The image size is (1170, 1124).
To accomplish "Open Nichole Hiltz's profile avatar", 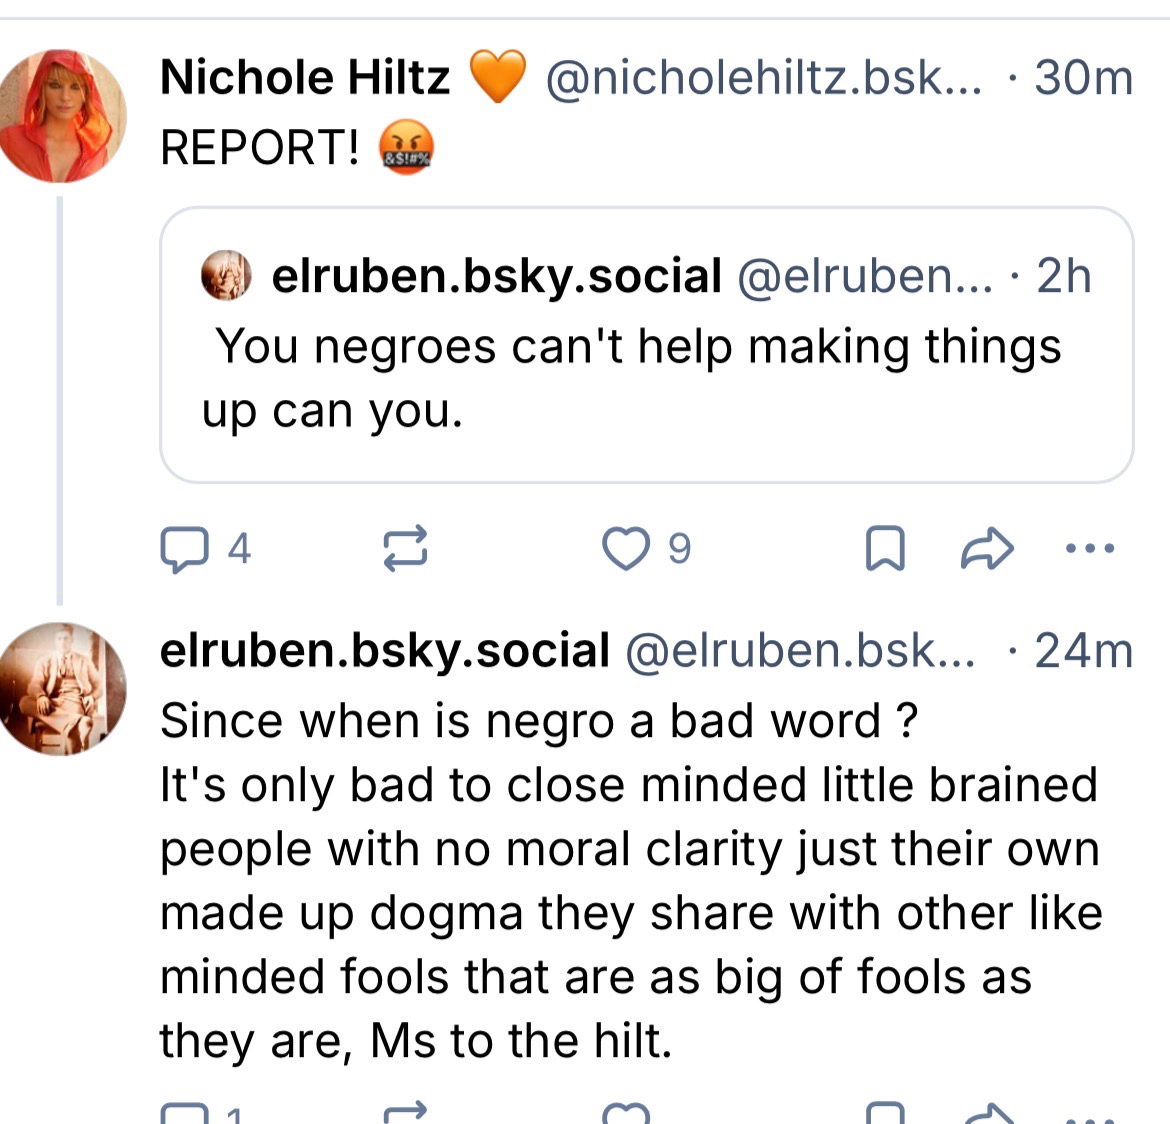I will coord(62,116).
